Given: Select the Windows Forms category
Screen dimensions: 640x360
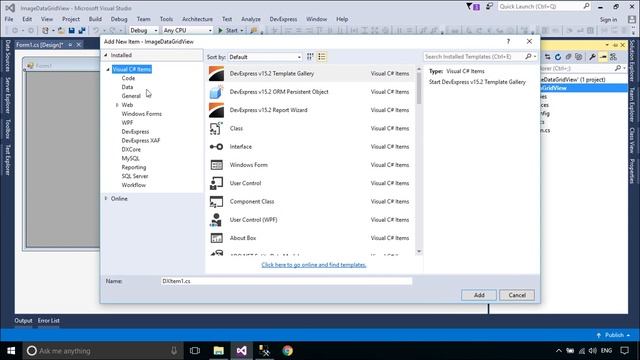Looking at the screenshot, I should coord(142,114).
